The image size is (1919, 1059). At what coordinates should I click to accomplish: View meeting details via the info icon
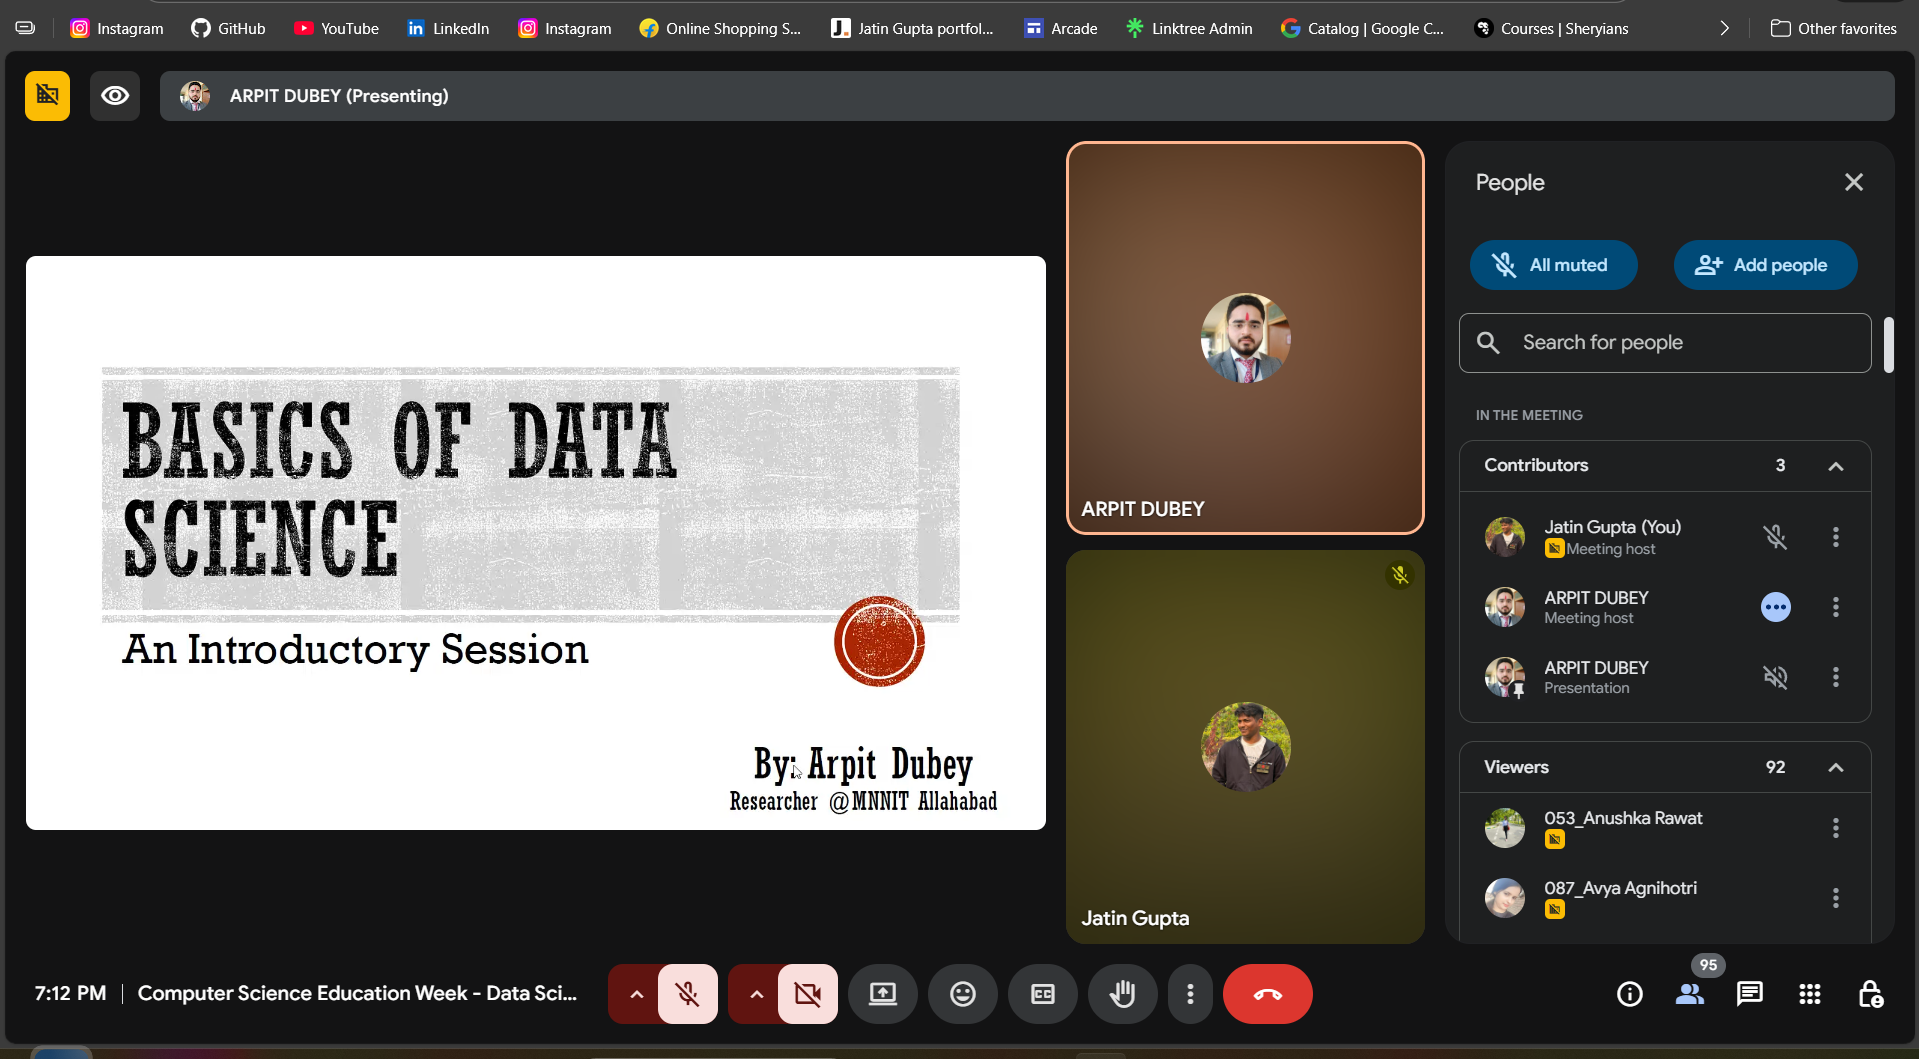pyautogui.click(x=1628, y=994)
